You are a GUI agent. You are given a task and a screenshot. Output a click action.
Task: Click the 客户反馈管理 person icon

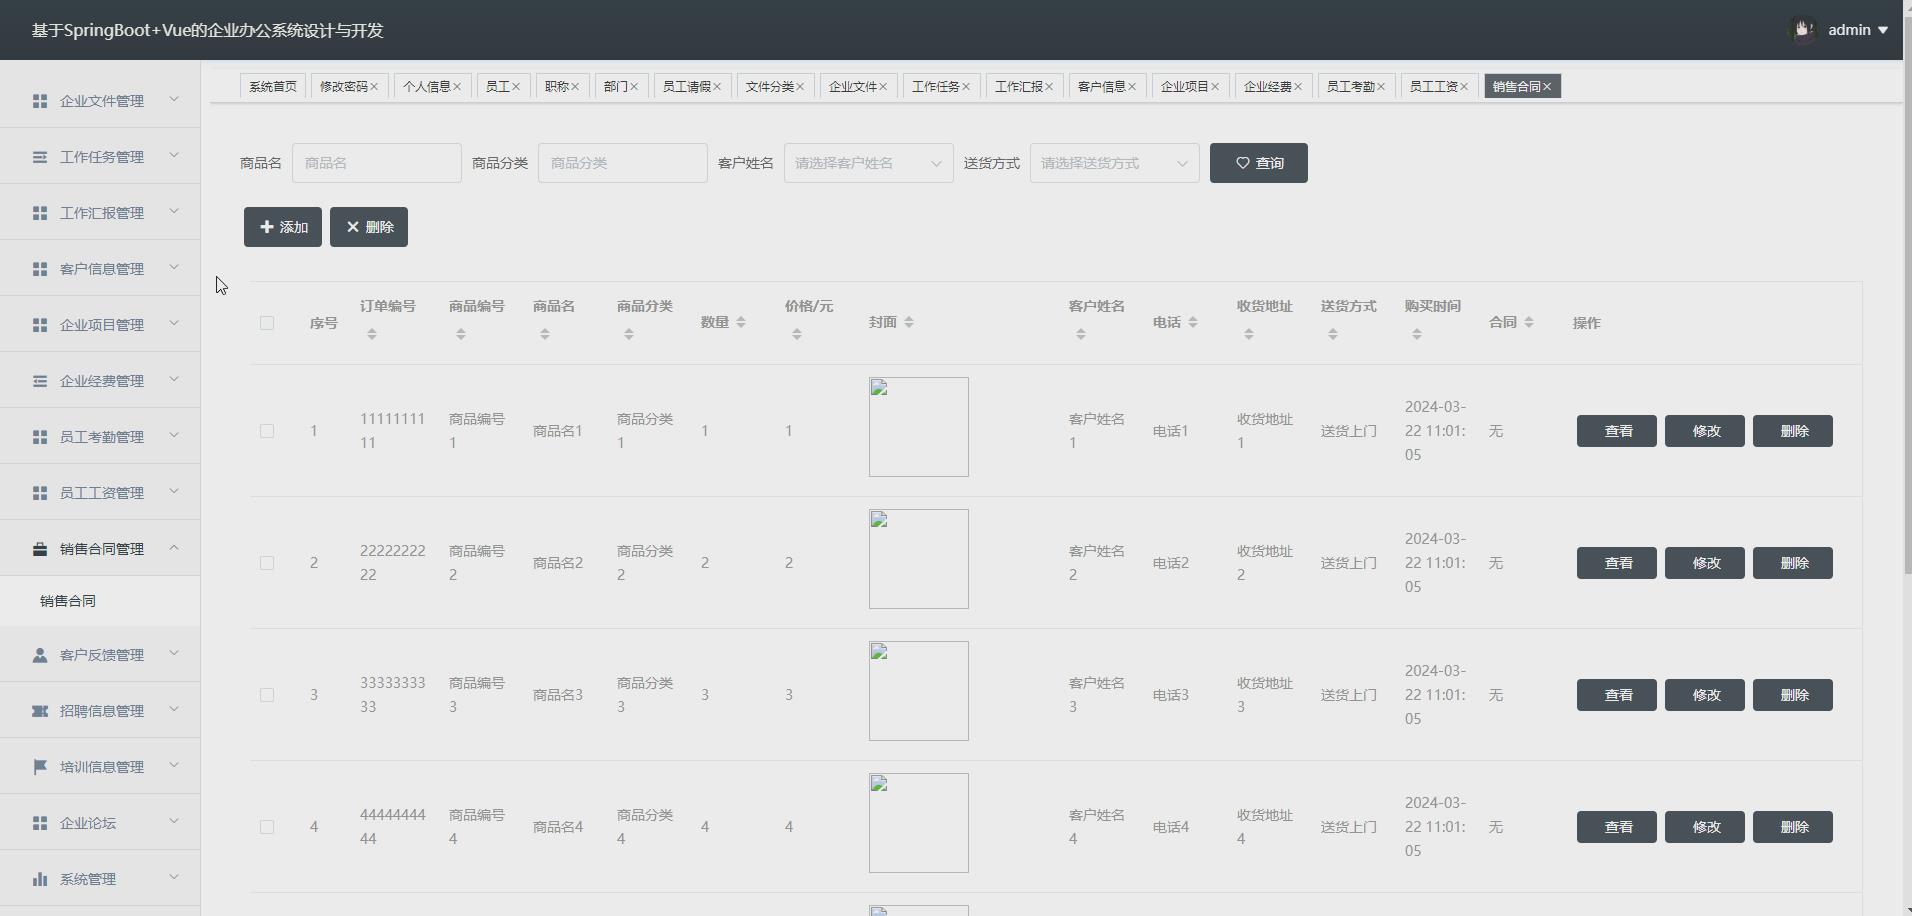[x=39, y=654]
